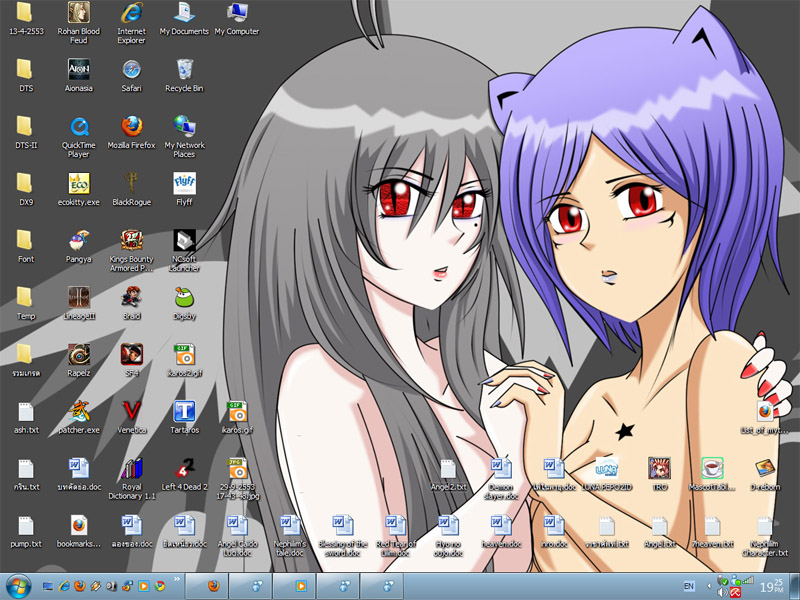Click the 29-9-2553 JPG file icon

coord(237,479)
